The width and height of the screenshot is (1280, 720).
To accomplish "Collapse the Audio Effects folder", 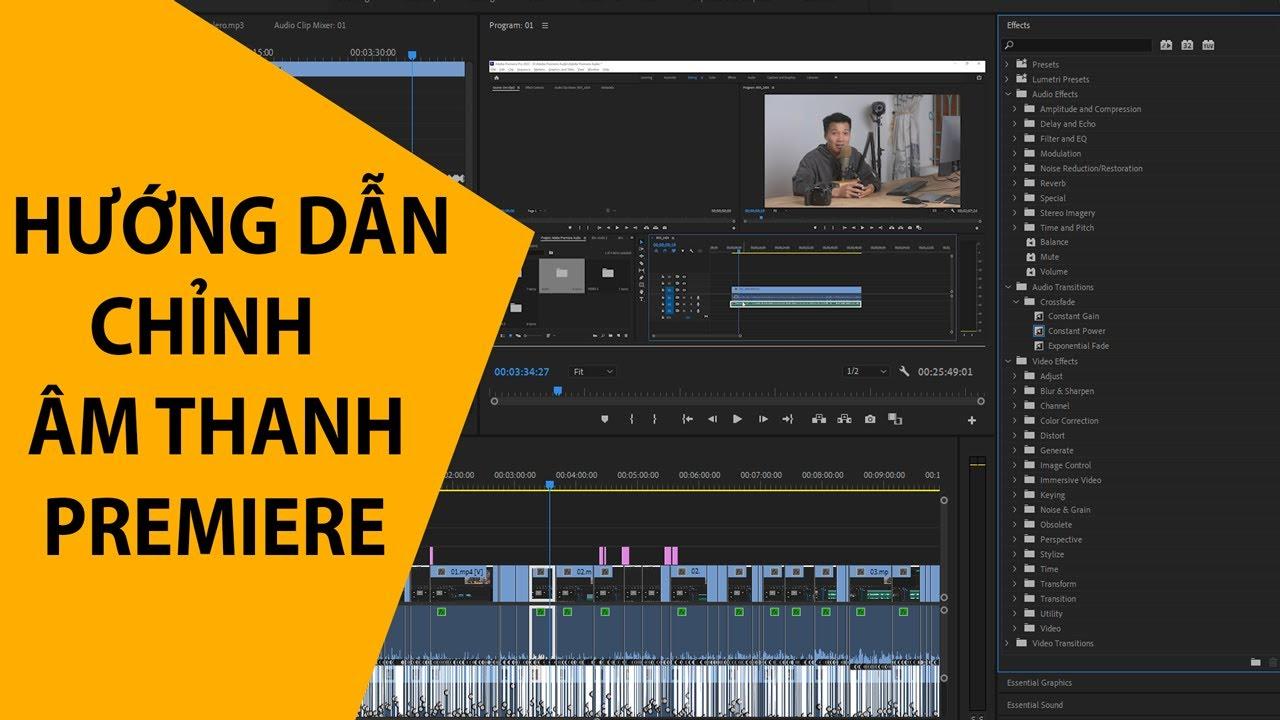I will click(1007, 94).
